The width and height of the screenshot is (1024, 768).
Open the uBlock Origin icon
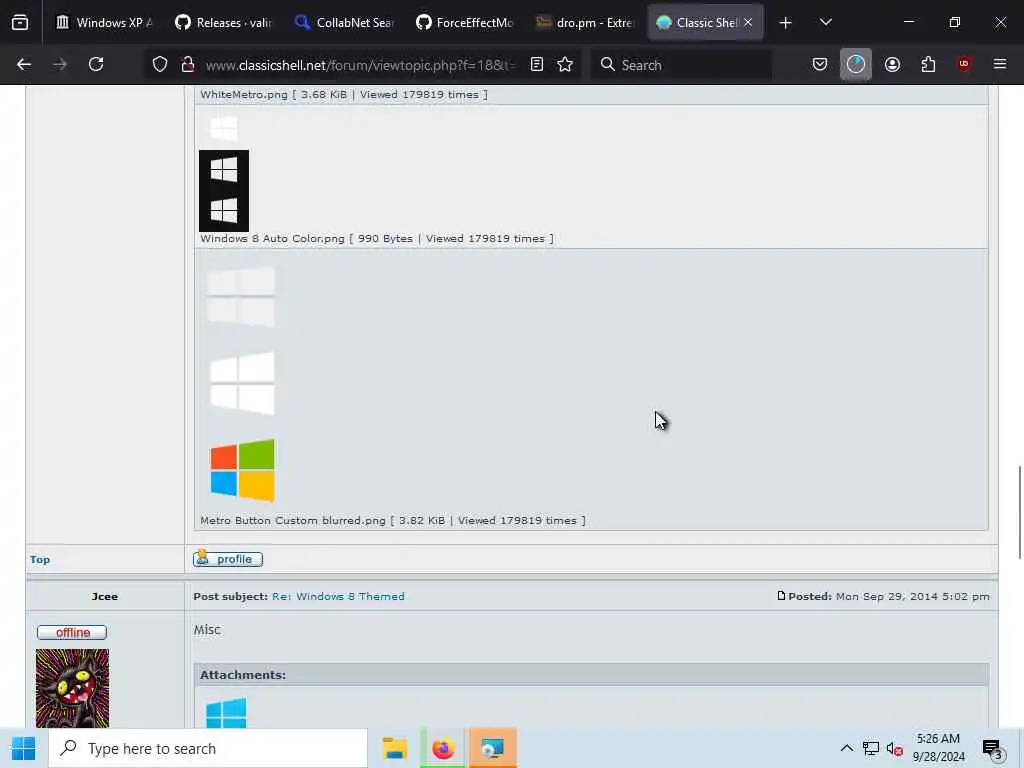(964, 64)
